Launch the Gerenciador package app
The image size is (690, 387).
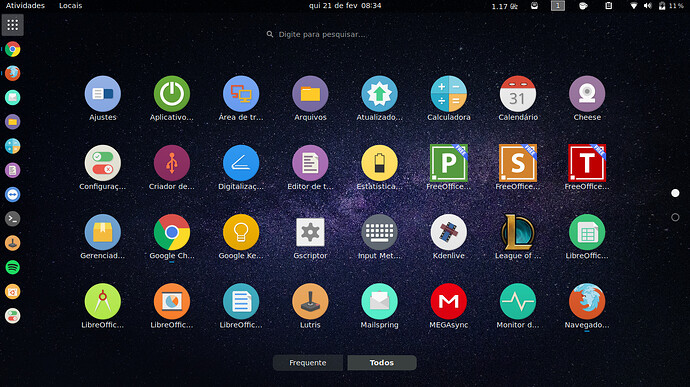pyautogui.click(x=103, y=232)
